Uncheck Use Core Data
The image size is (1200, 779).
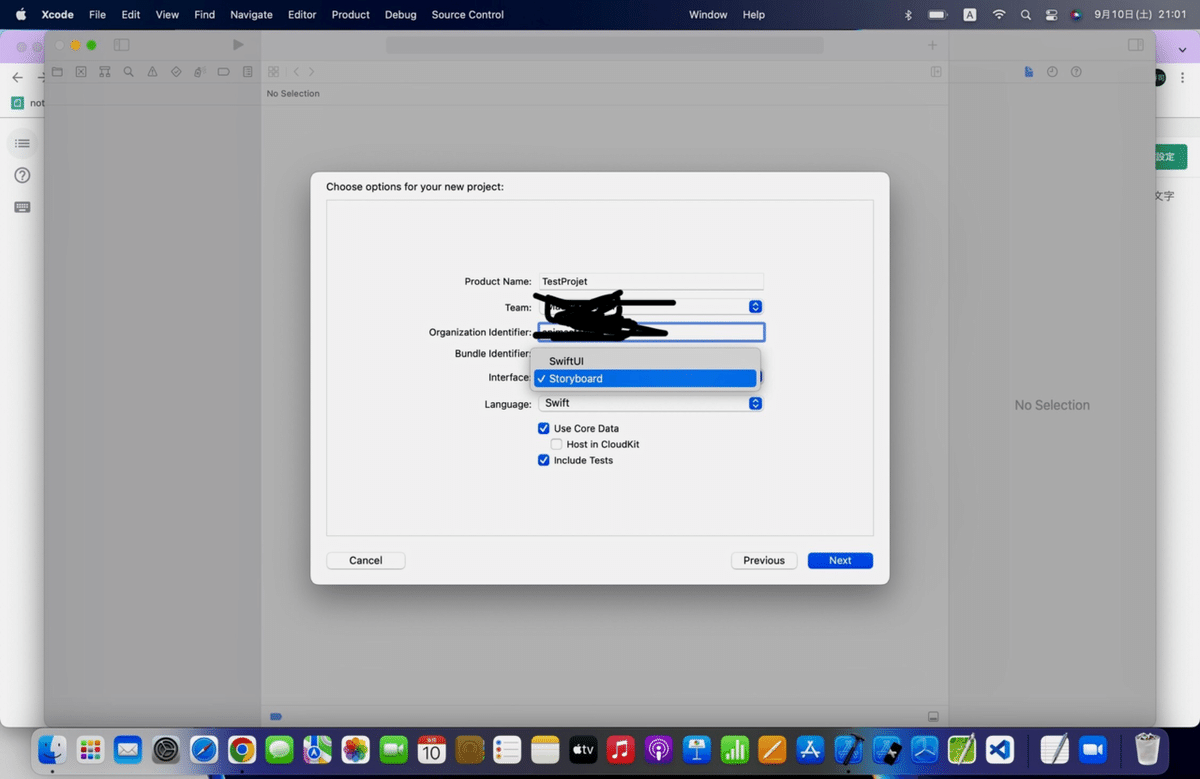544,428
